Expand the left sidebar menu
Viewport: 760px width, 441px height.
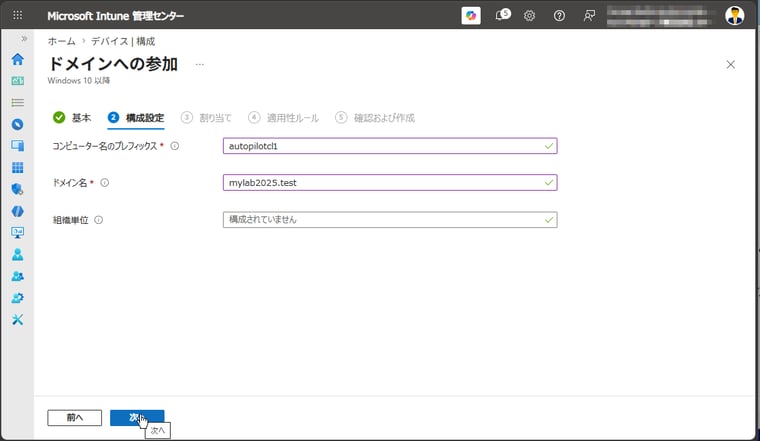(x=24, y=39)
